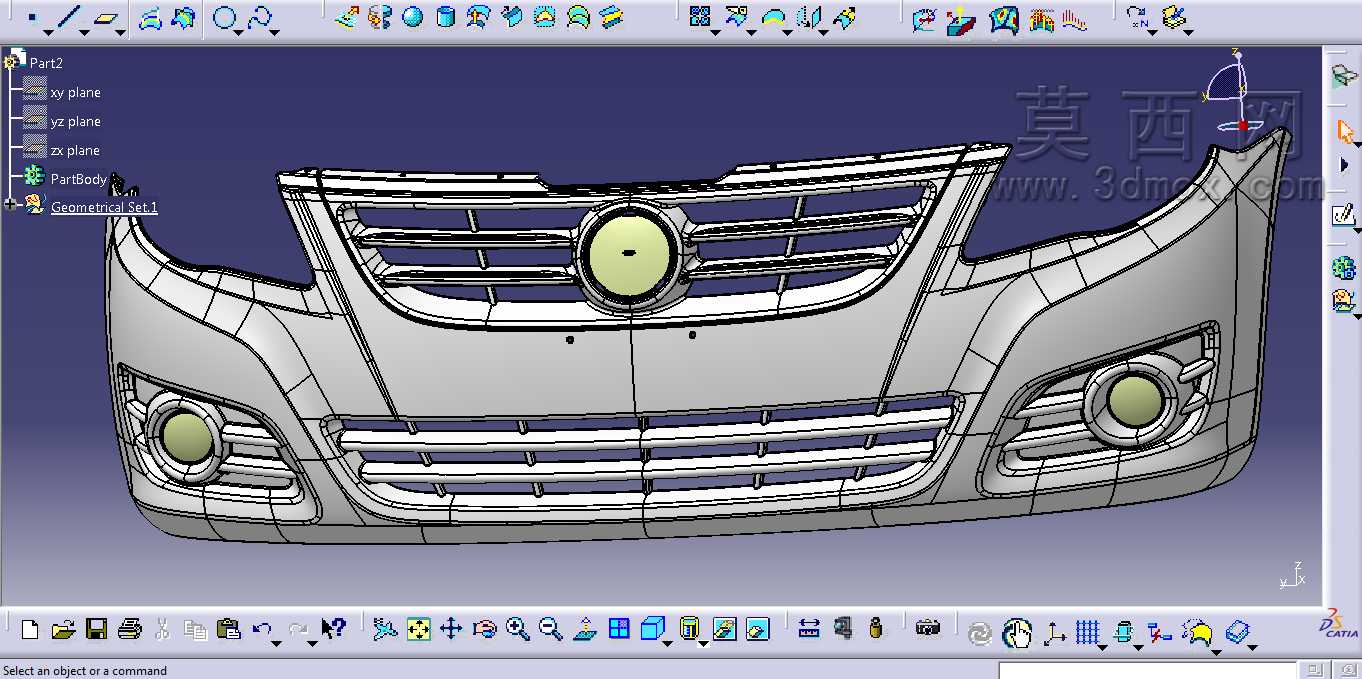This screenshot has width=1362, height=679.
Task: Print the current document
Action: 129,629
